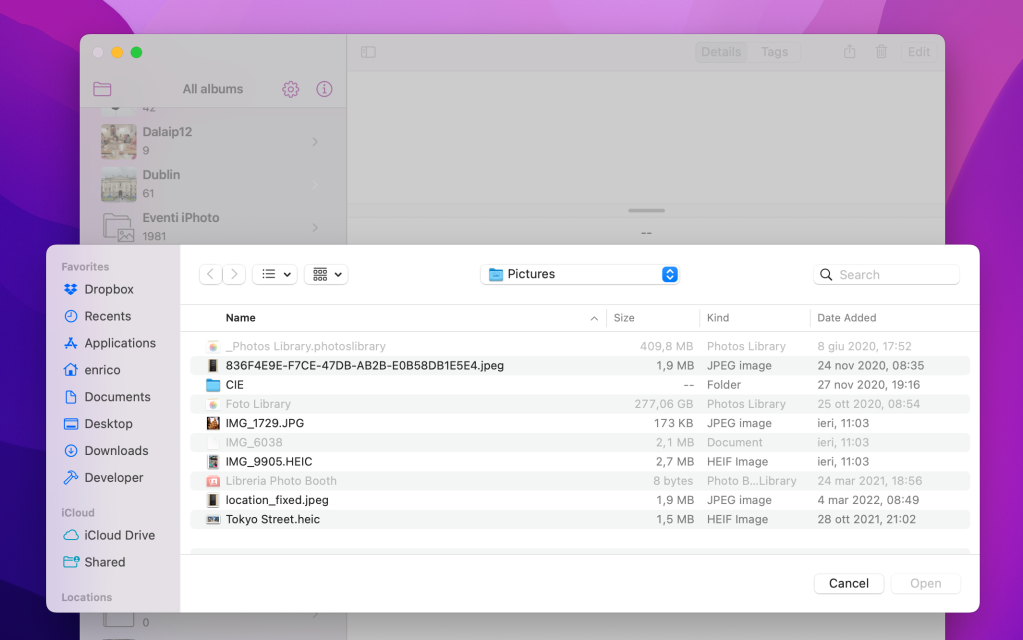Click the folder icon above album list
1023x640 pixels.
(x=102, y=89)
